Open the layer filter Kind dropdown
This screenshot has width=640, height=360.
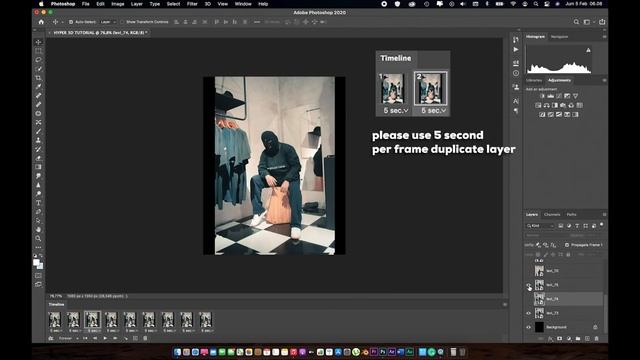point(540,226)
